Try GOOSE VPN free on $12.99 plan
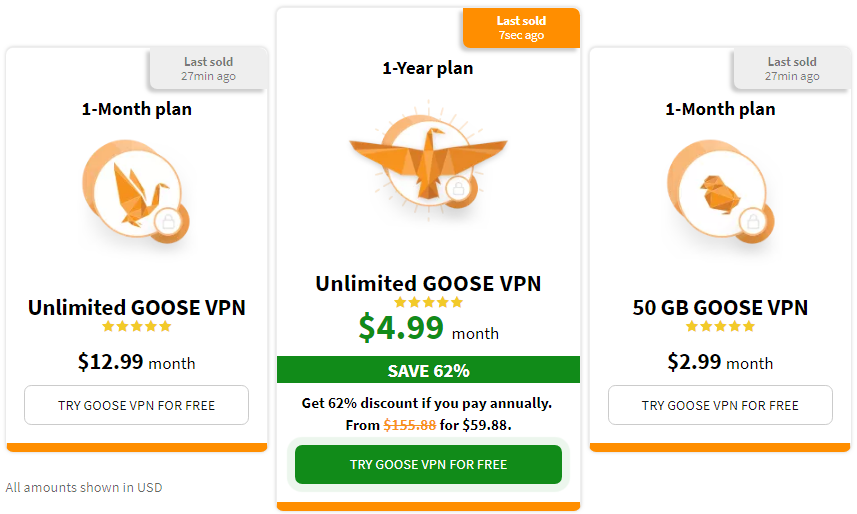857x514 pixels. [137, 405]
